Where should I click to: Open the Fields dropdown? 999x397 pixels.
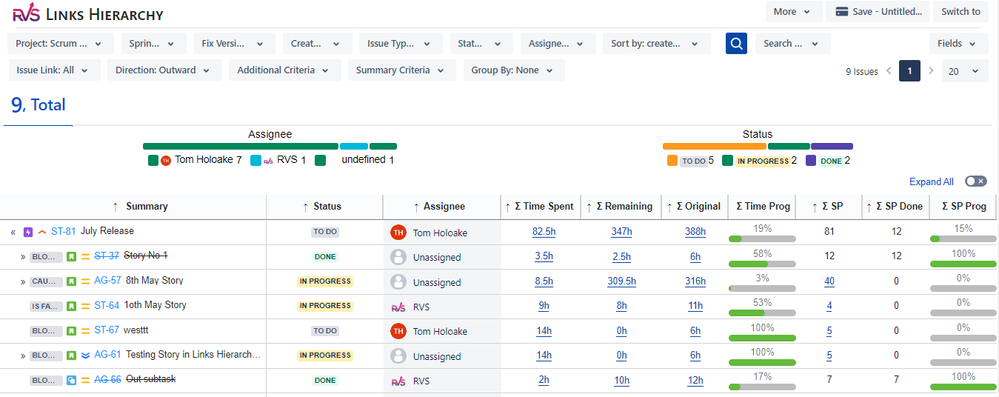957,43
